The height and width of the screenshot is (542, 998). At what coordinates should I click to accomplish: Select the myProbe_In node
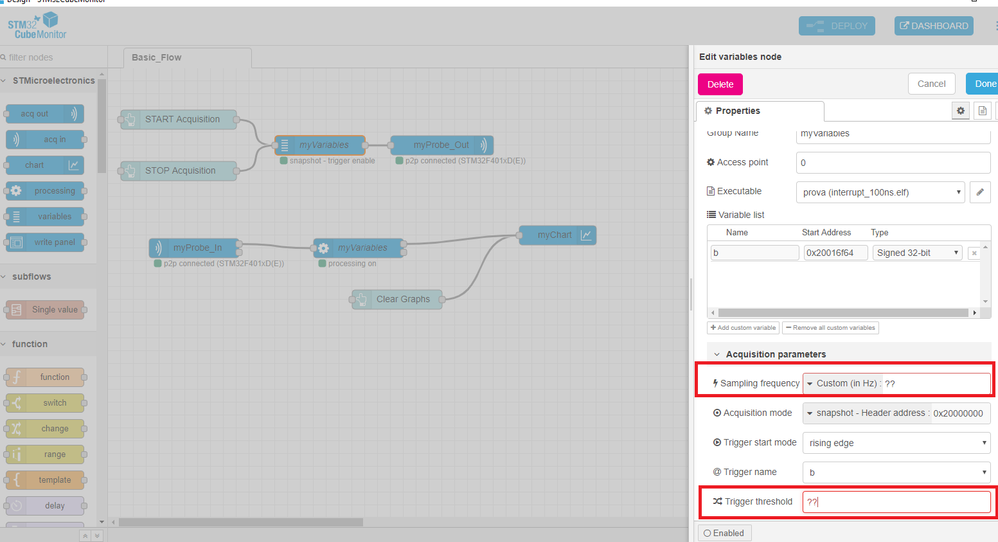pos(195,247)
